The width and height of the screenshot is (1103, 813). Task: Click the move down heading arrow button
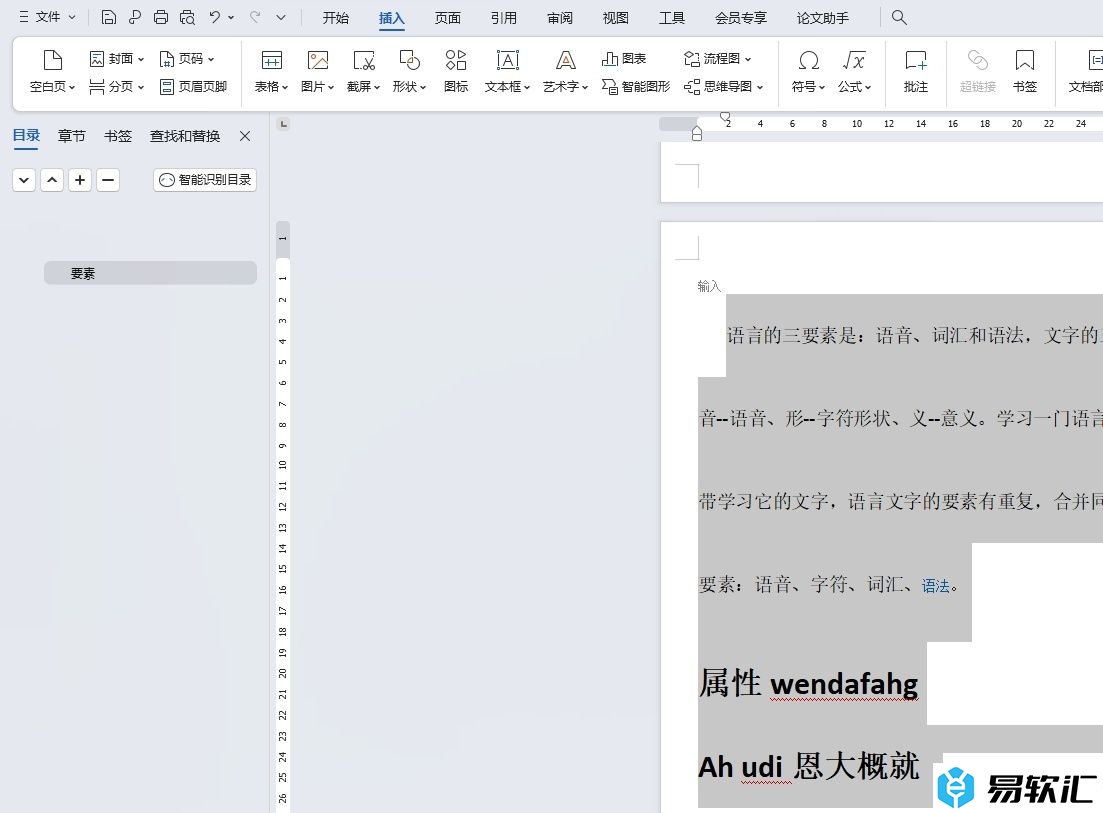pos(24,180)
